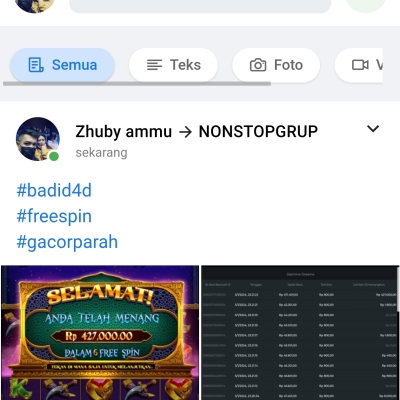Open the Zhuby ammu author name link

124,131
